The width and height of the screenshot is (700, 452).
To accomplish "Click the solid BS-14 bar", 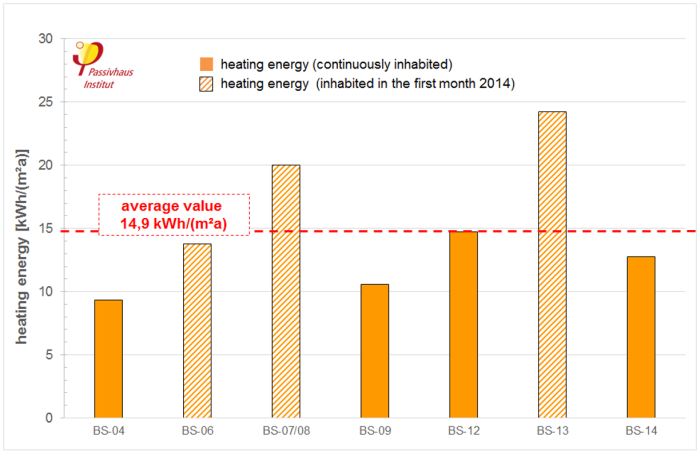I will [x=641, y=336].
